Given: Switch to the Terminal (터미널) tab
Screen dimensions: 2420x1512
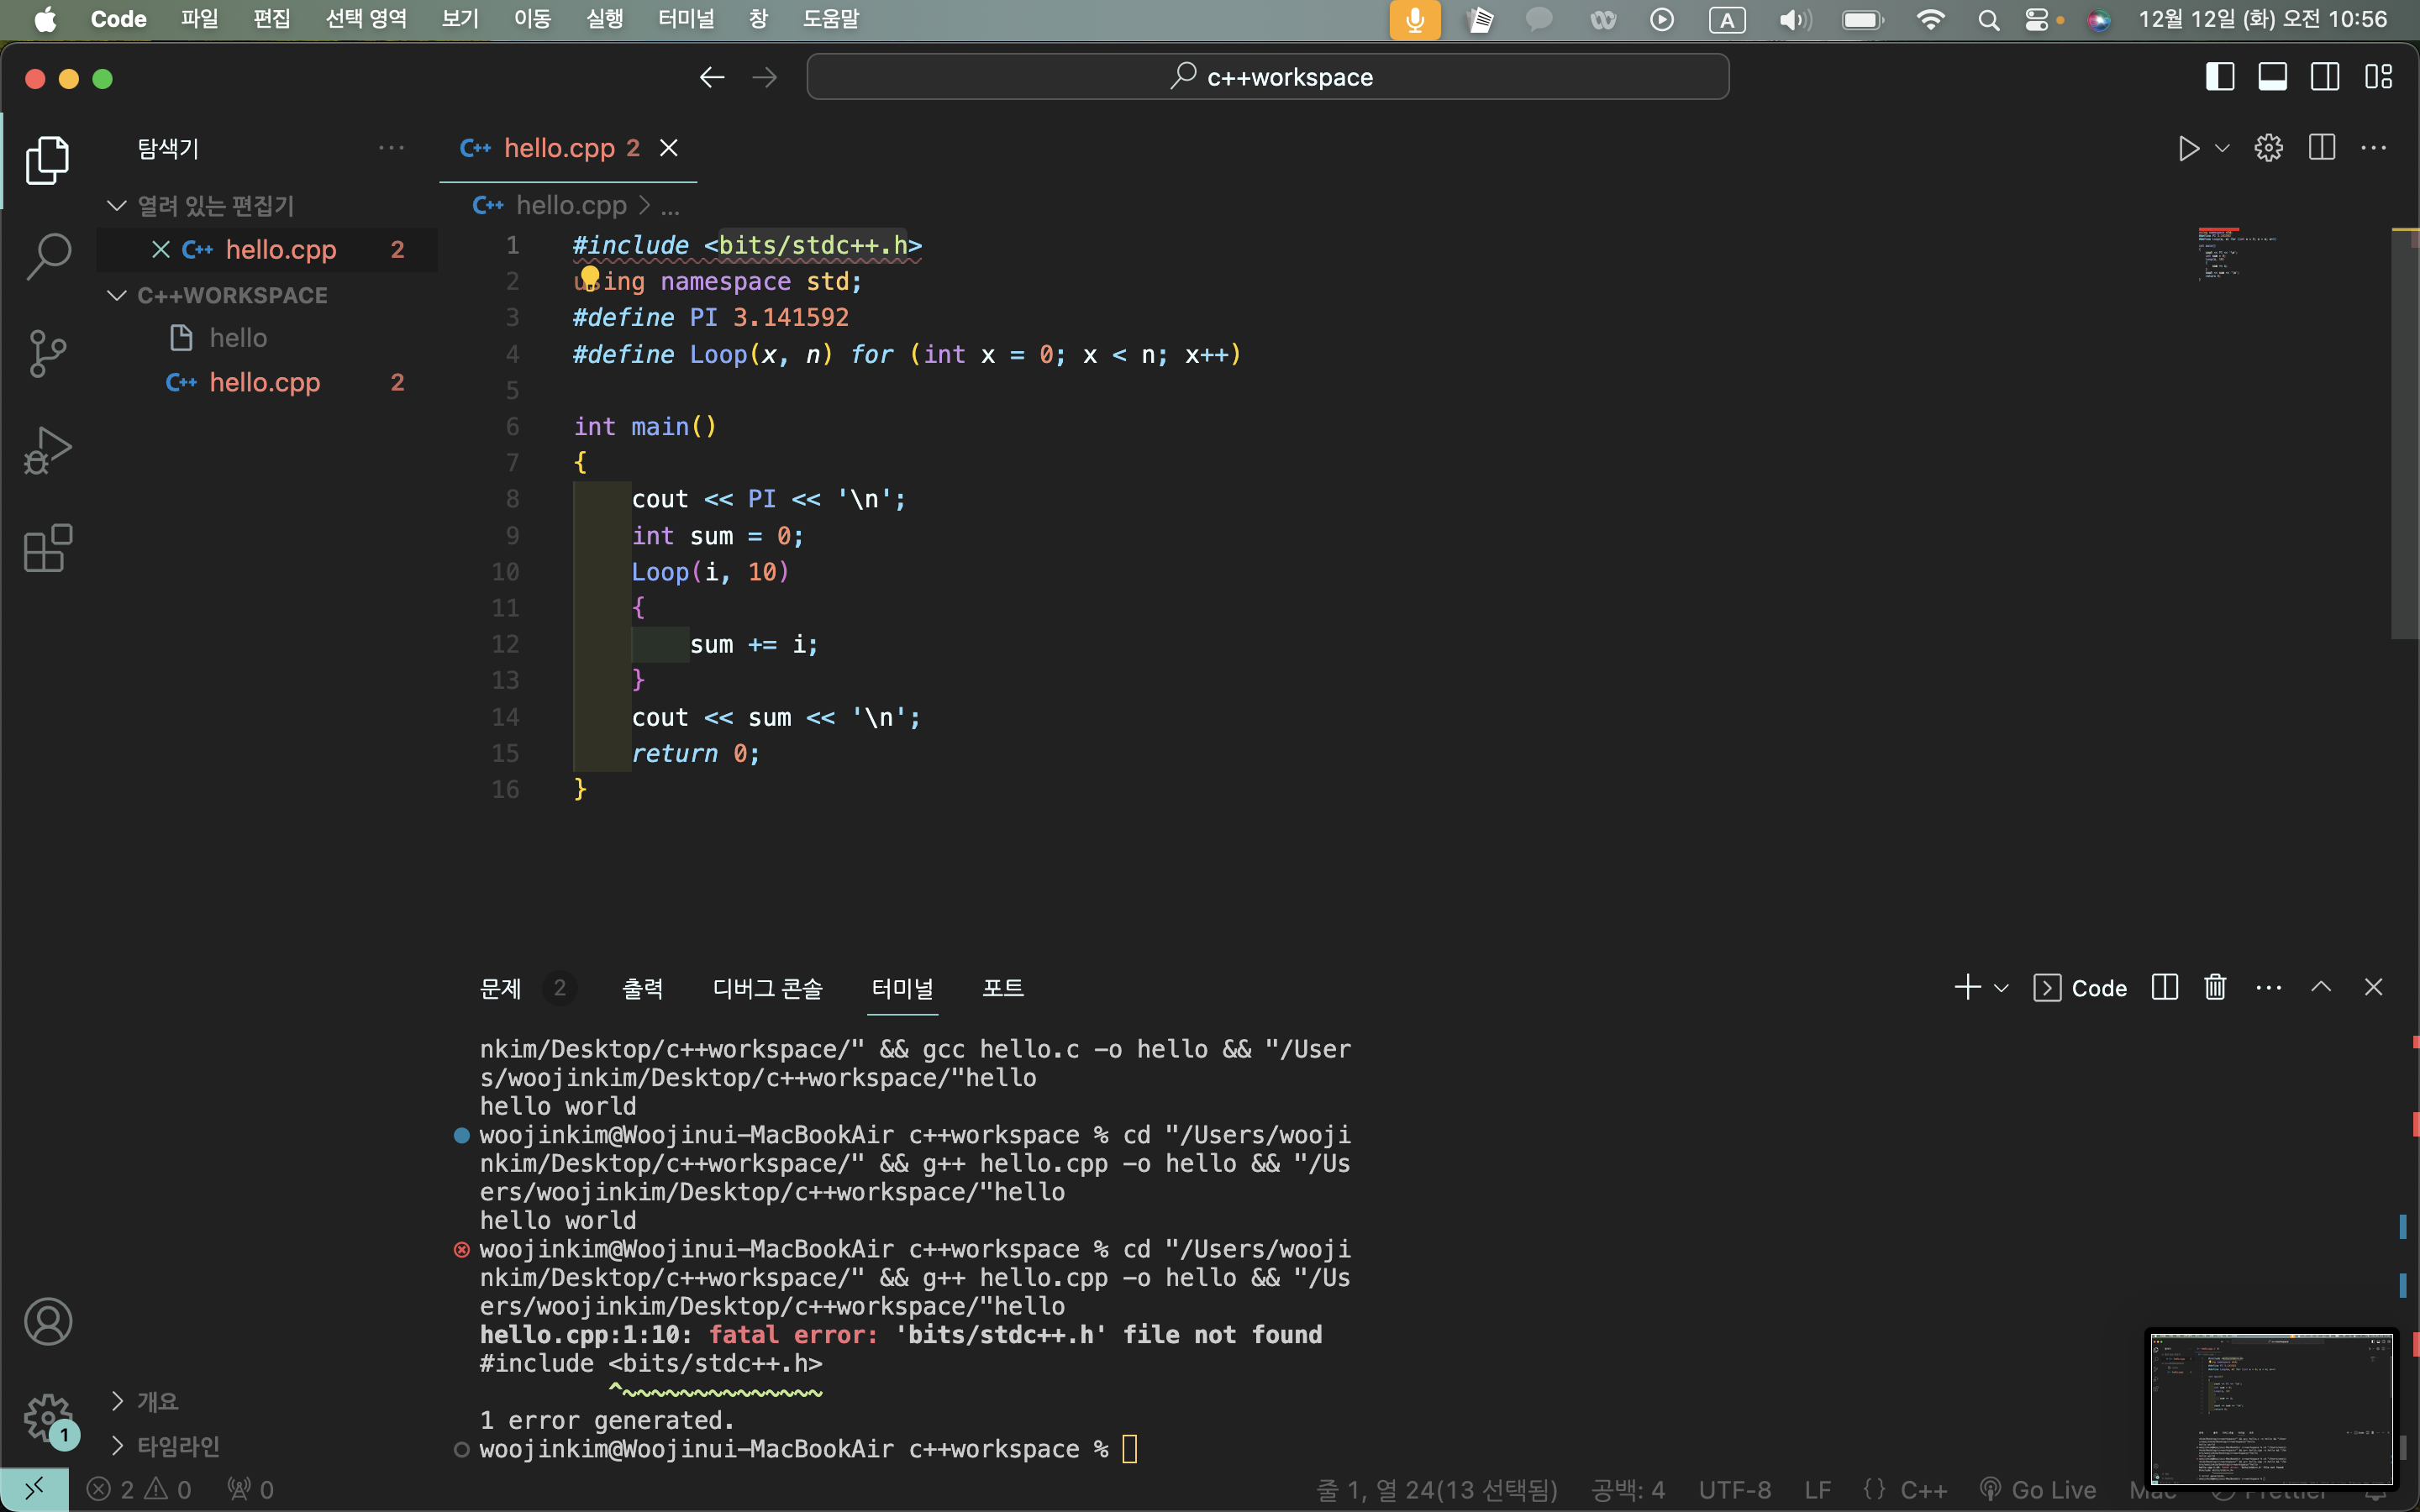Looking at the screenshot, I should [x=902, y=988].
